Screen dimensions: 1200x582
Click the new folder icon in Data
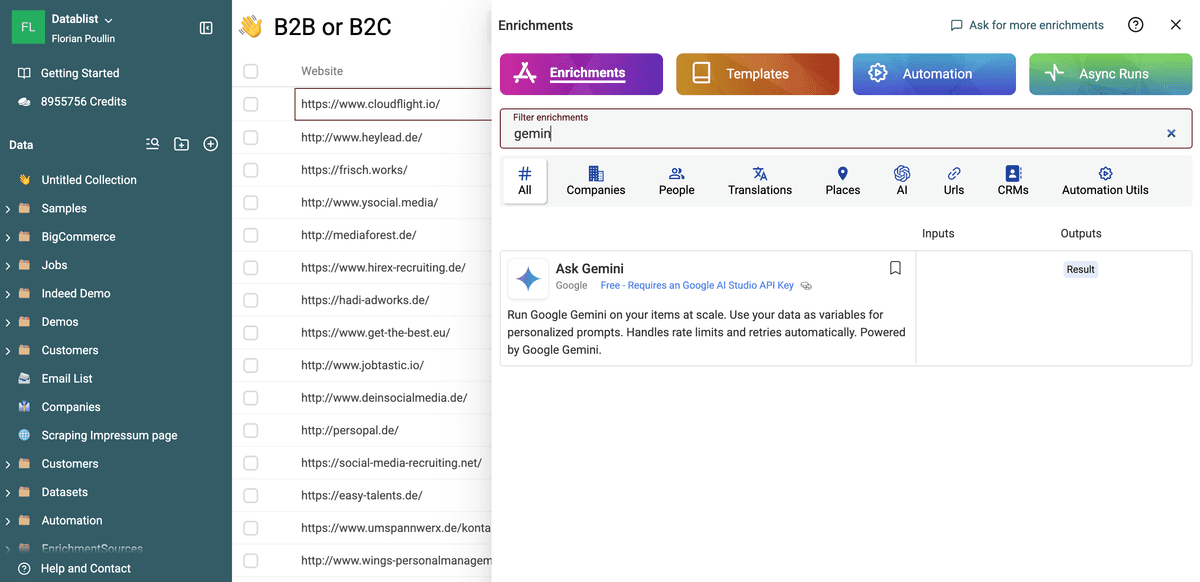coord(181,144)
